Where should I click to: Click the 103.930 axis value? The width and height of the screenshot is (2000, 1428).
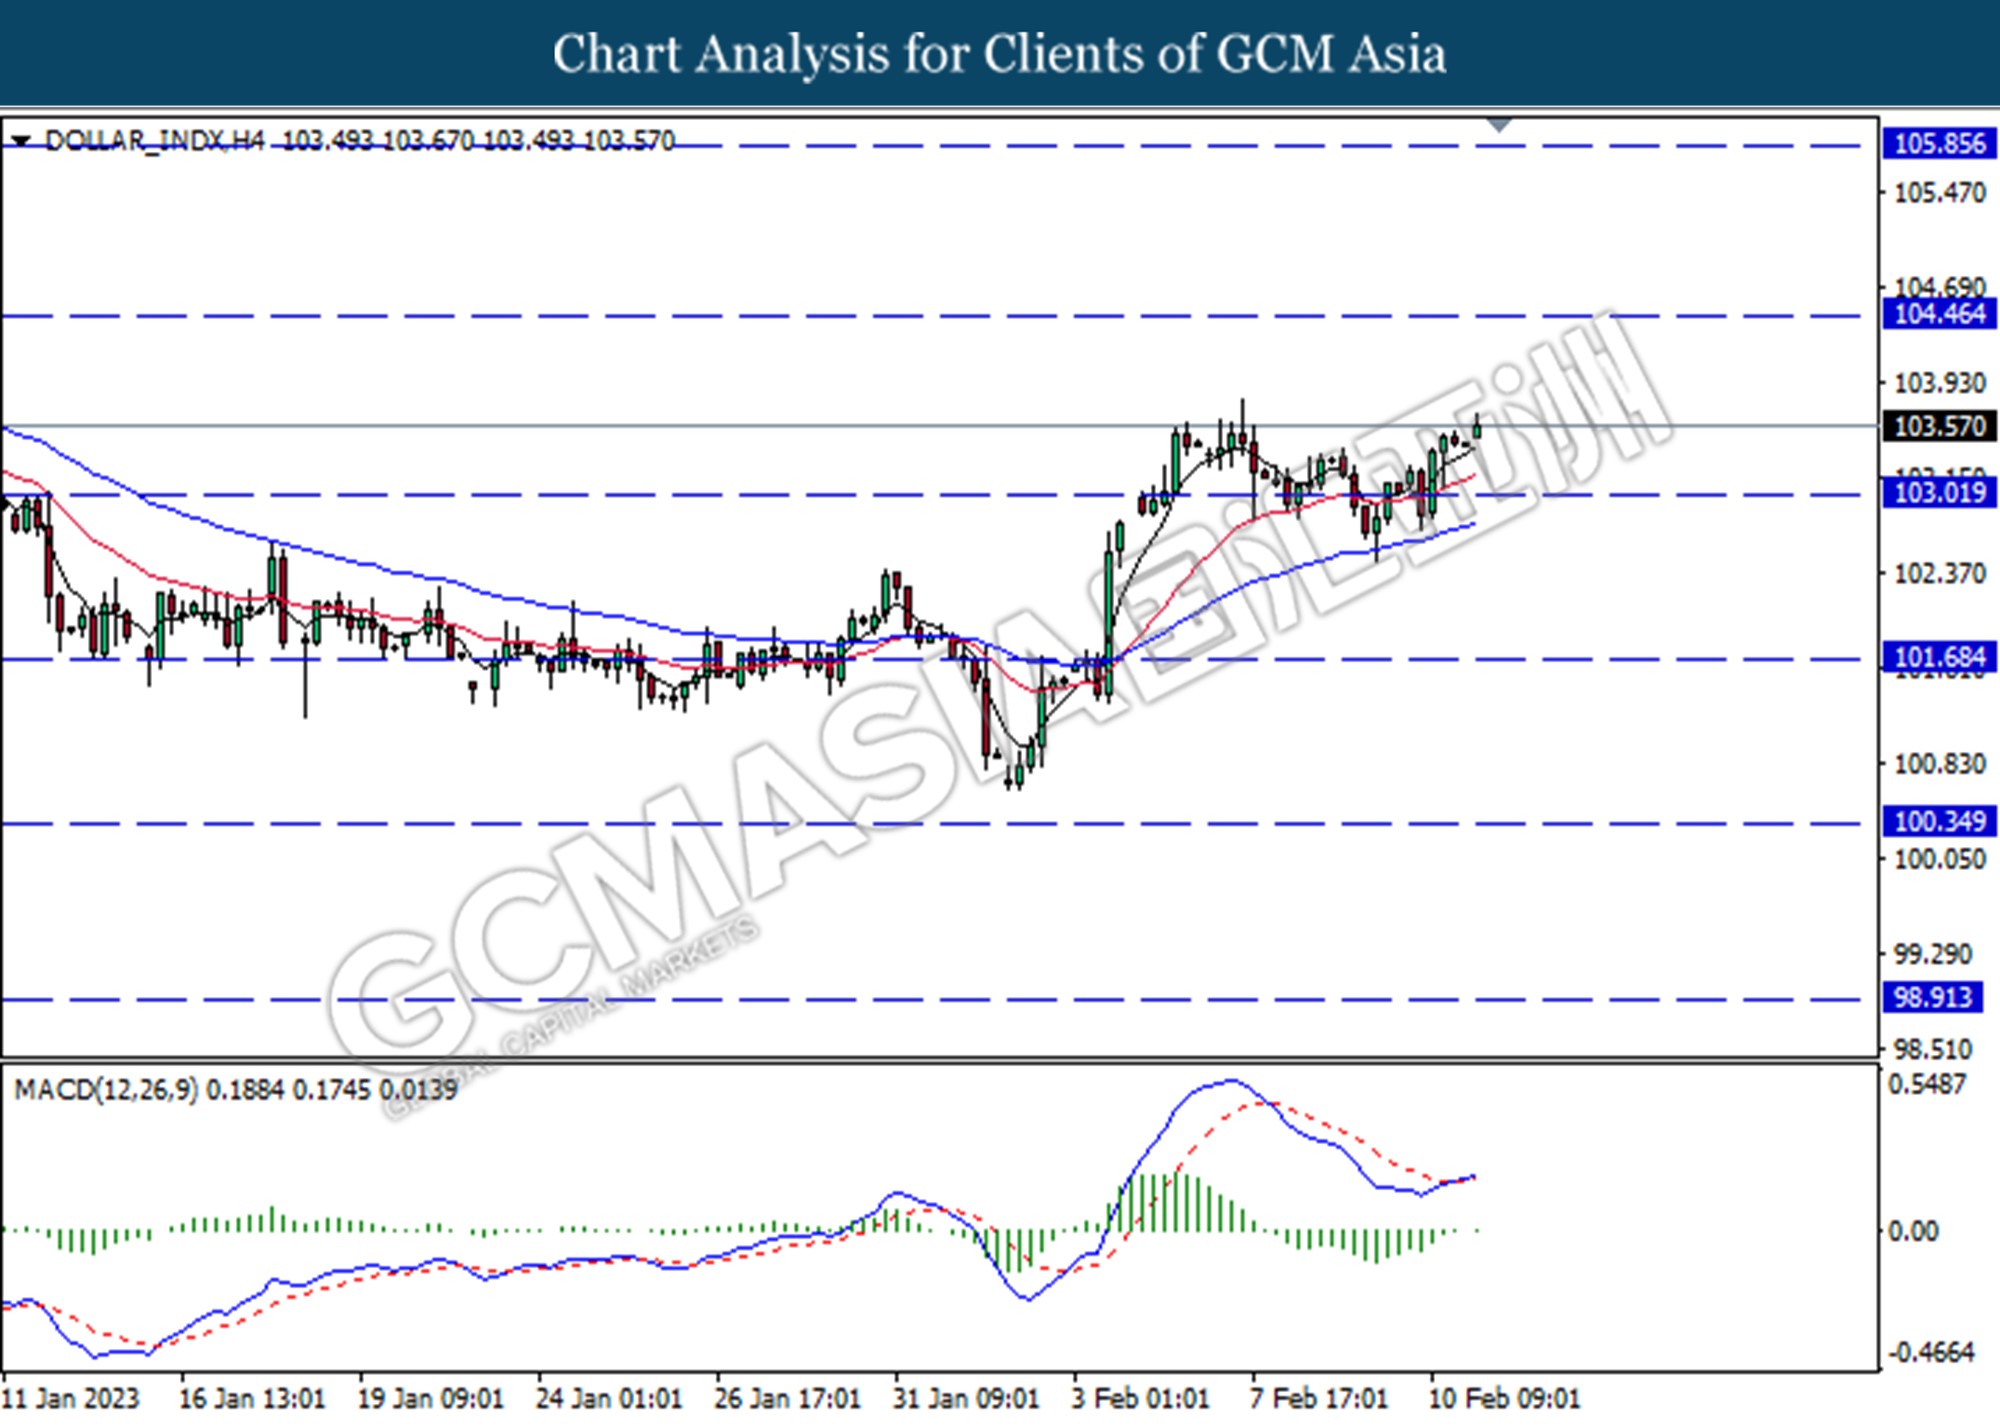tap(1939, 383)
